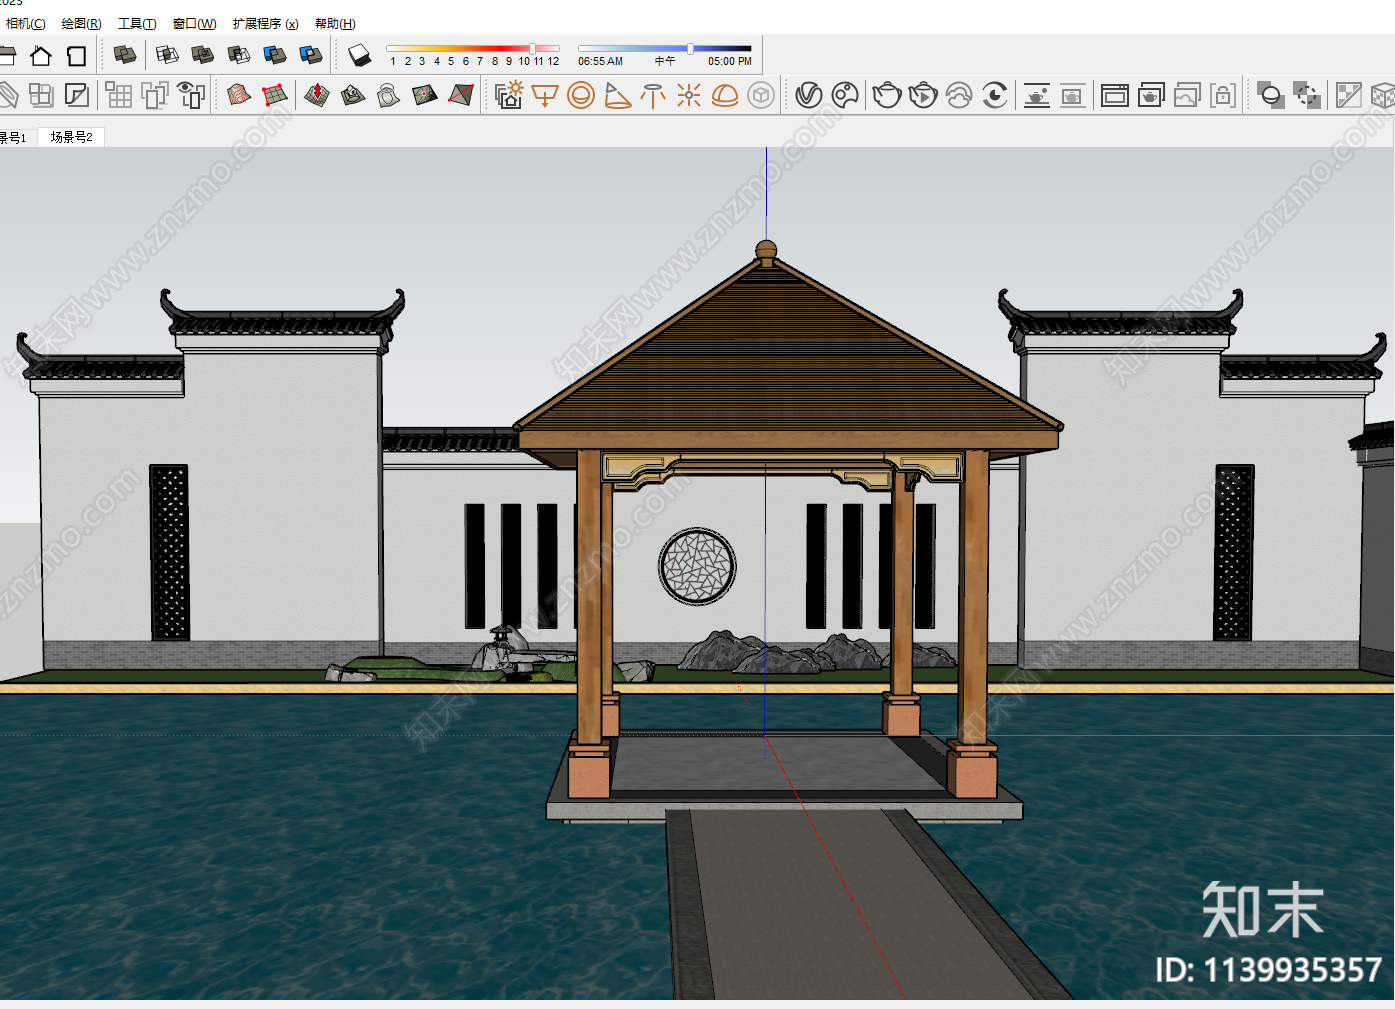Switch to scene tab 场景号2
Image resolution: width=1395 pixels, height=1009 pixels.
point(71,137)
